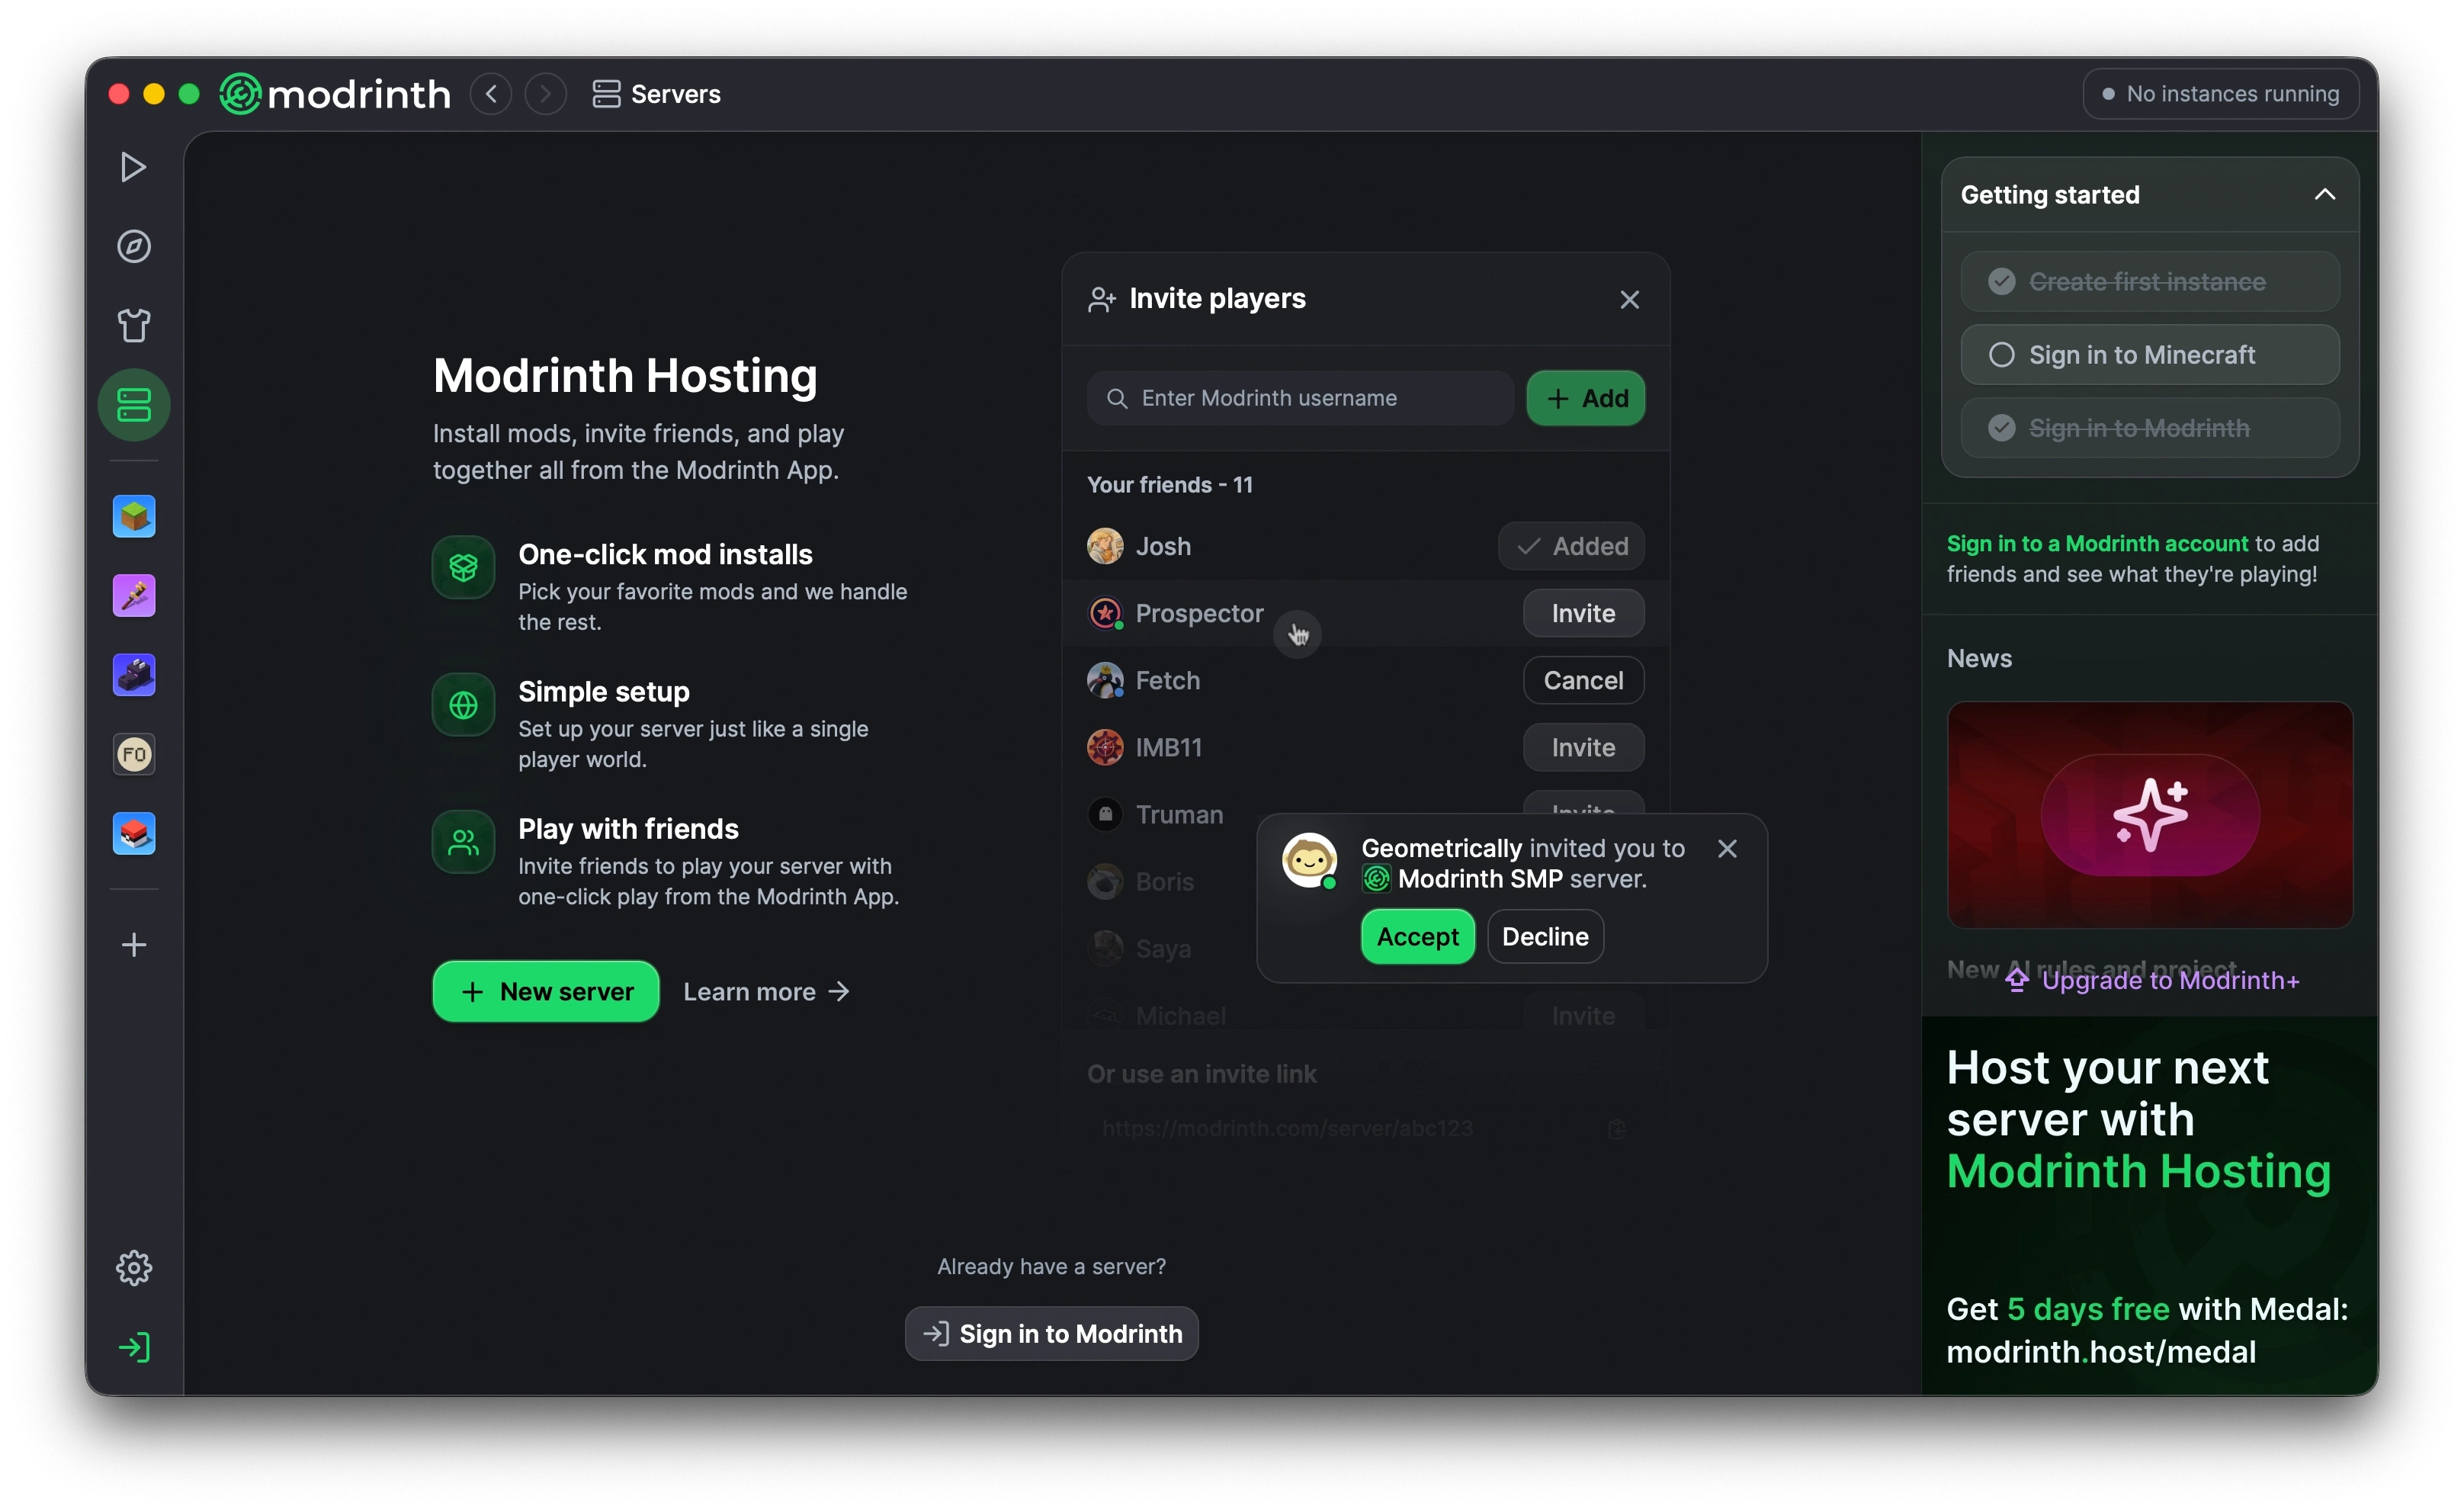2464x1509 pixels.
Task: Close the Invite players panel
Action: [x=1629, y=299]
